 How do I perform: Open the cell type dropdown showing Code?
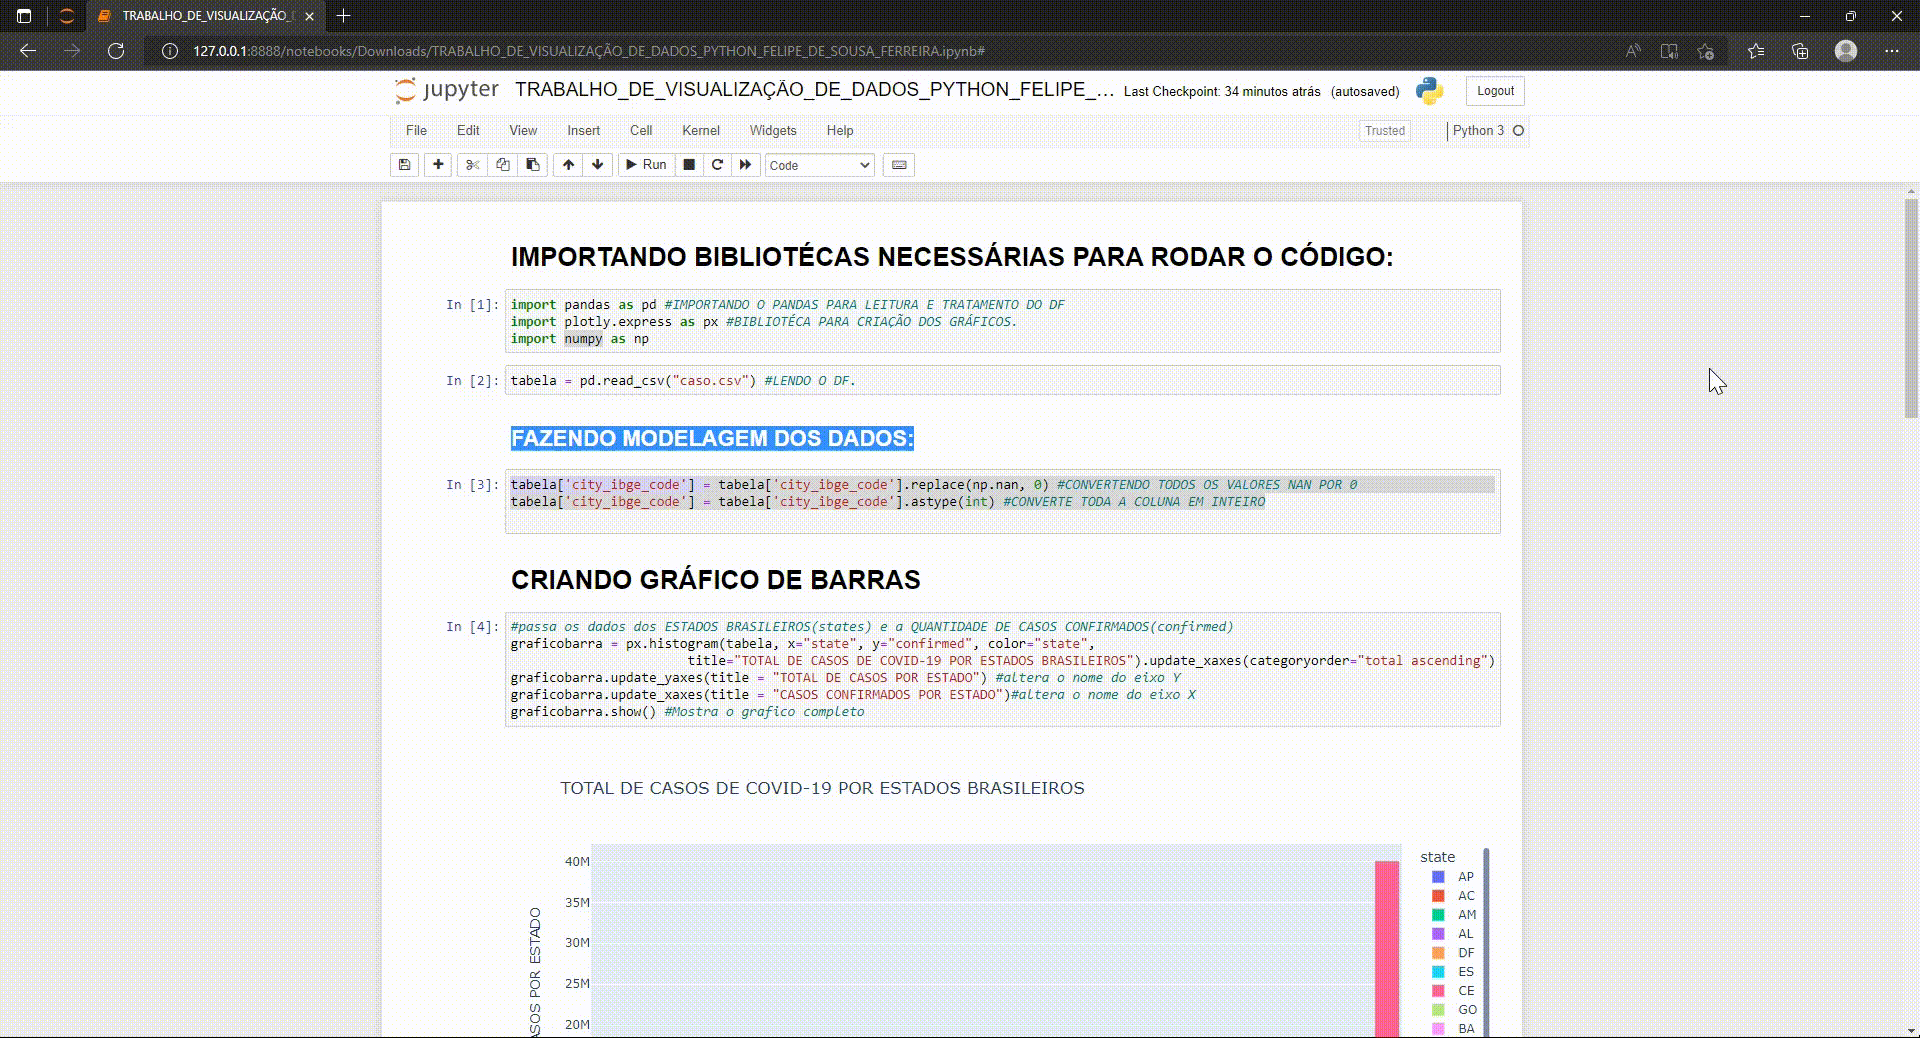pos(818,165)
